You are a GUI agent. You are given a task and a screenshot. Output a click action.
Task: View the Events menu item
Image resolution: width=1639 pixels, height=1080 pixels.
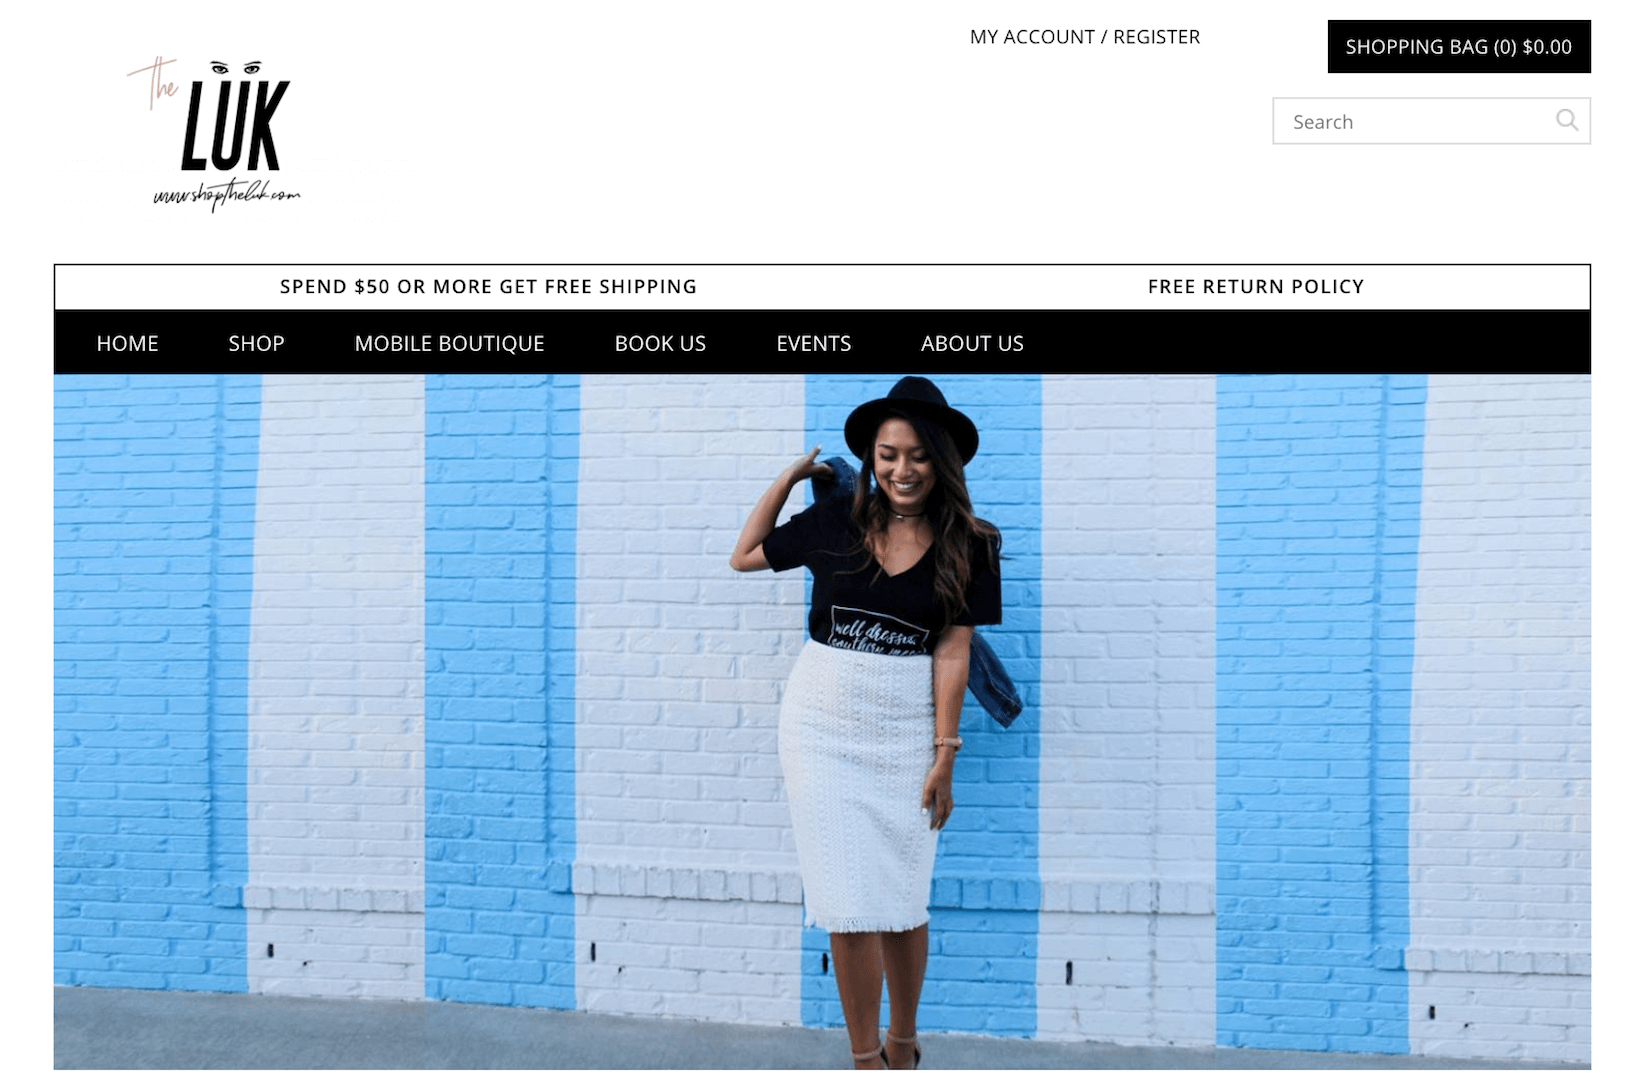[813, 343]
